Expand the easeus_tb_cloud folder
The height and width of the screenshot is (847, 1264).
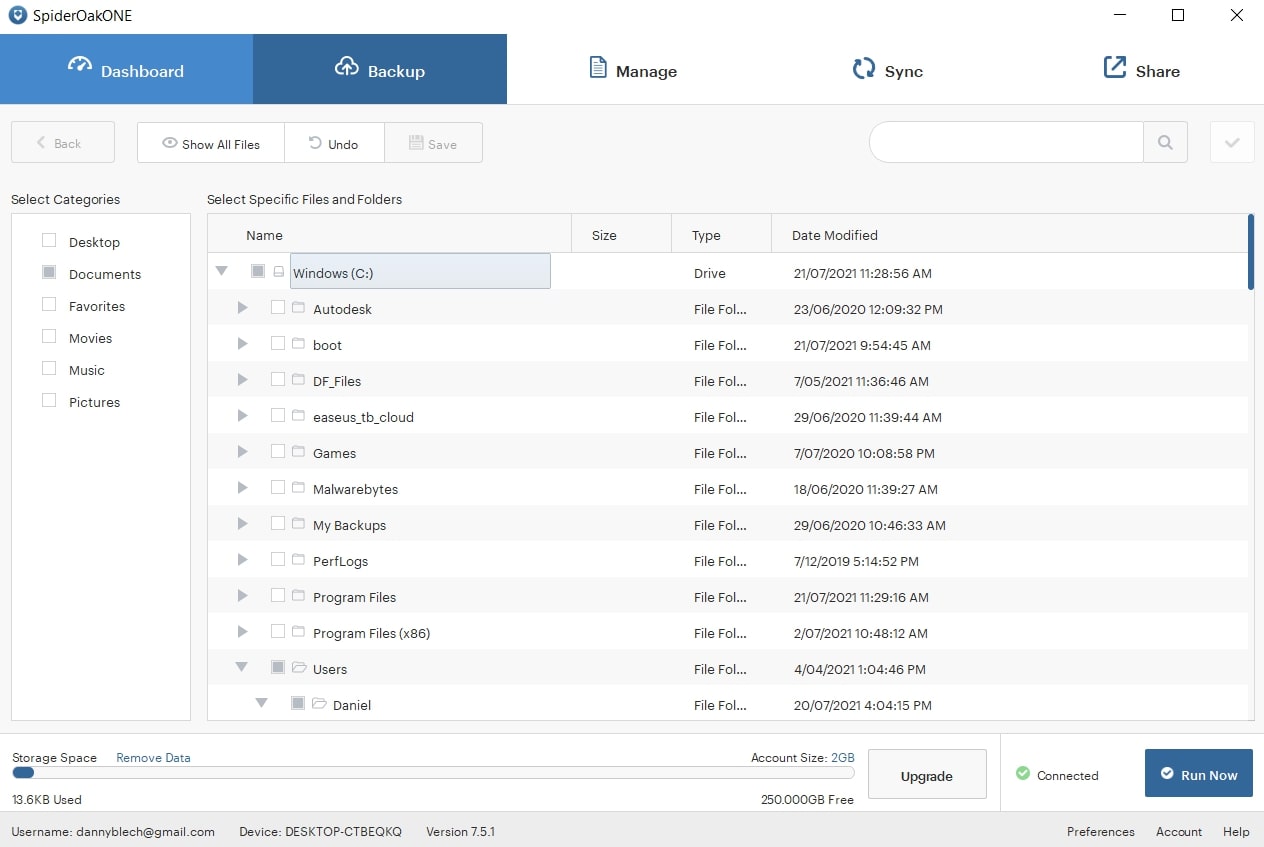(242, 416)
